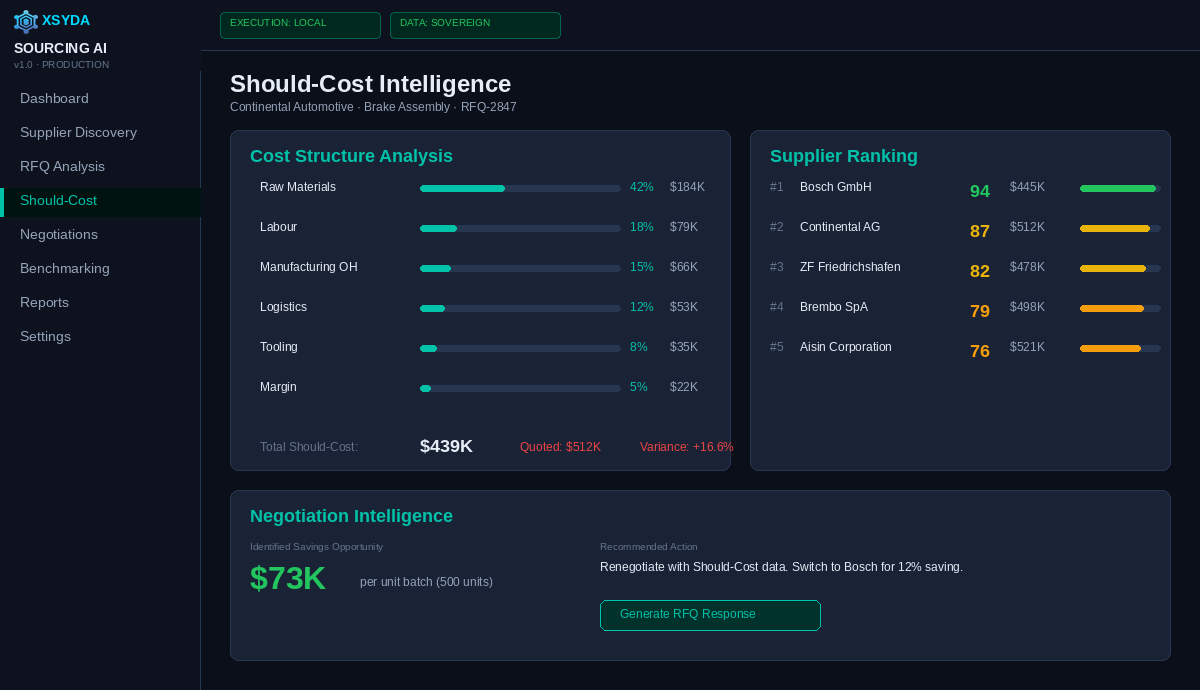Toggle the EXECUTION: LOCAL badge

coord(300,25)
